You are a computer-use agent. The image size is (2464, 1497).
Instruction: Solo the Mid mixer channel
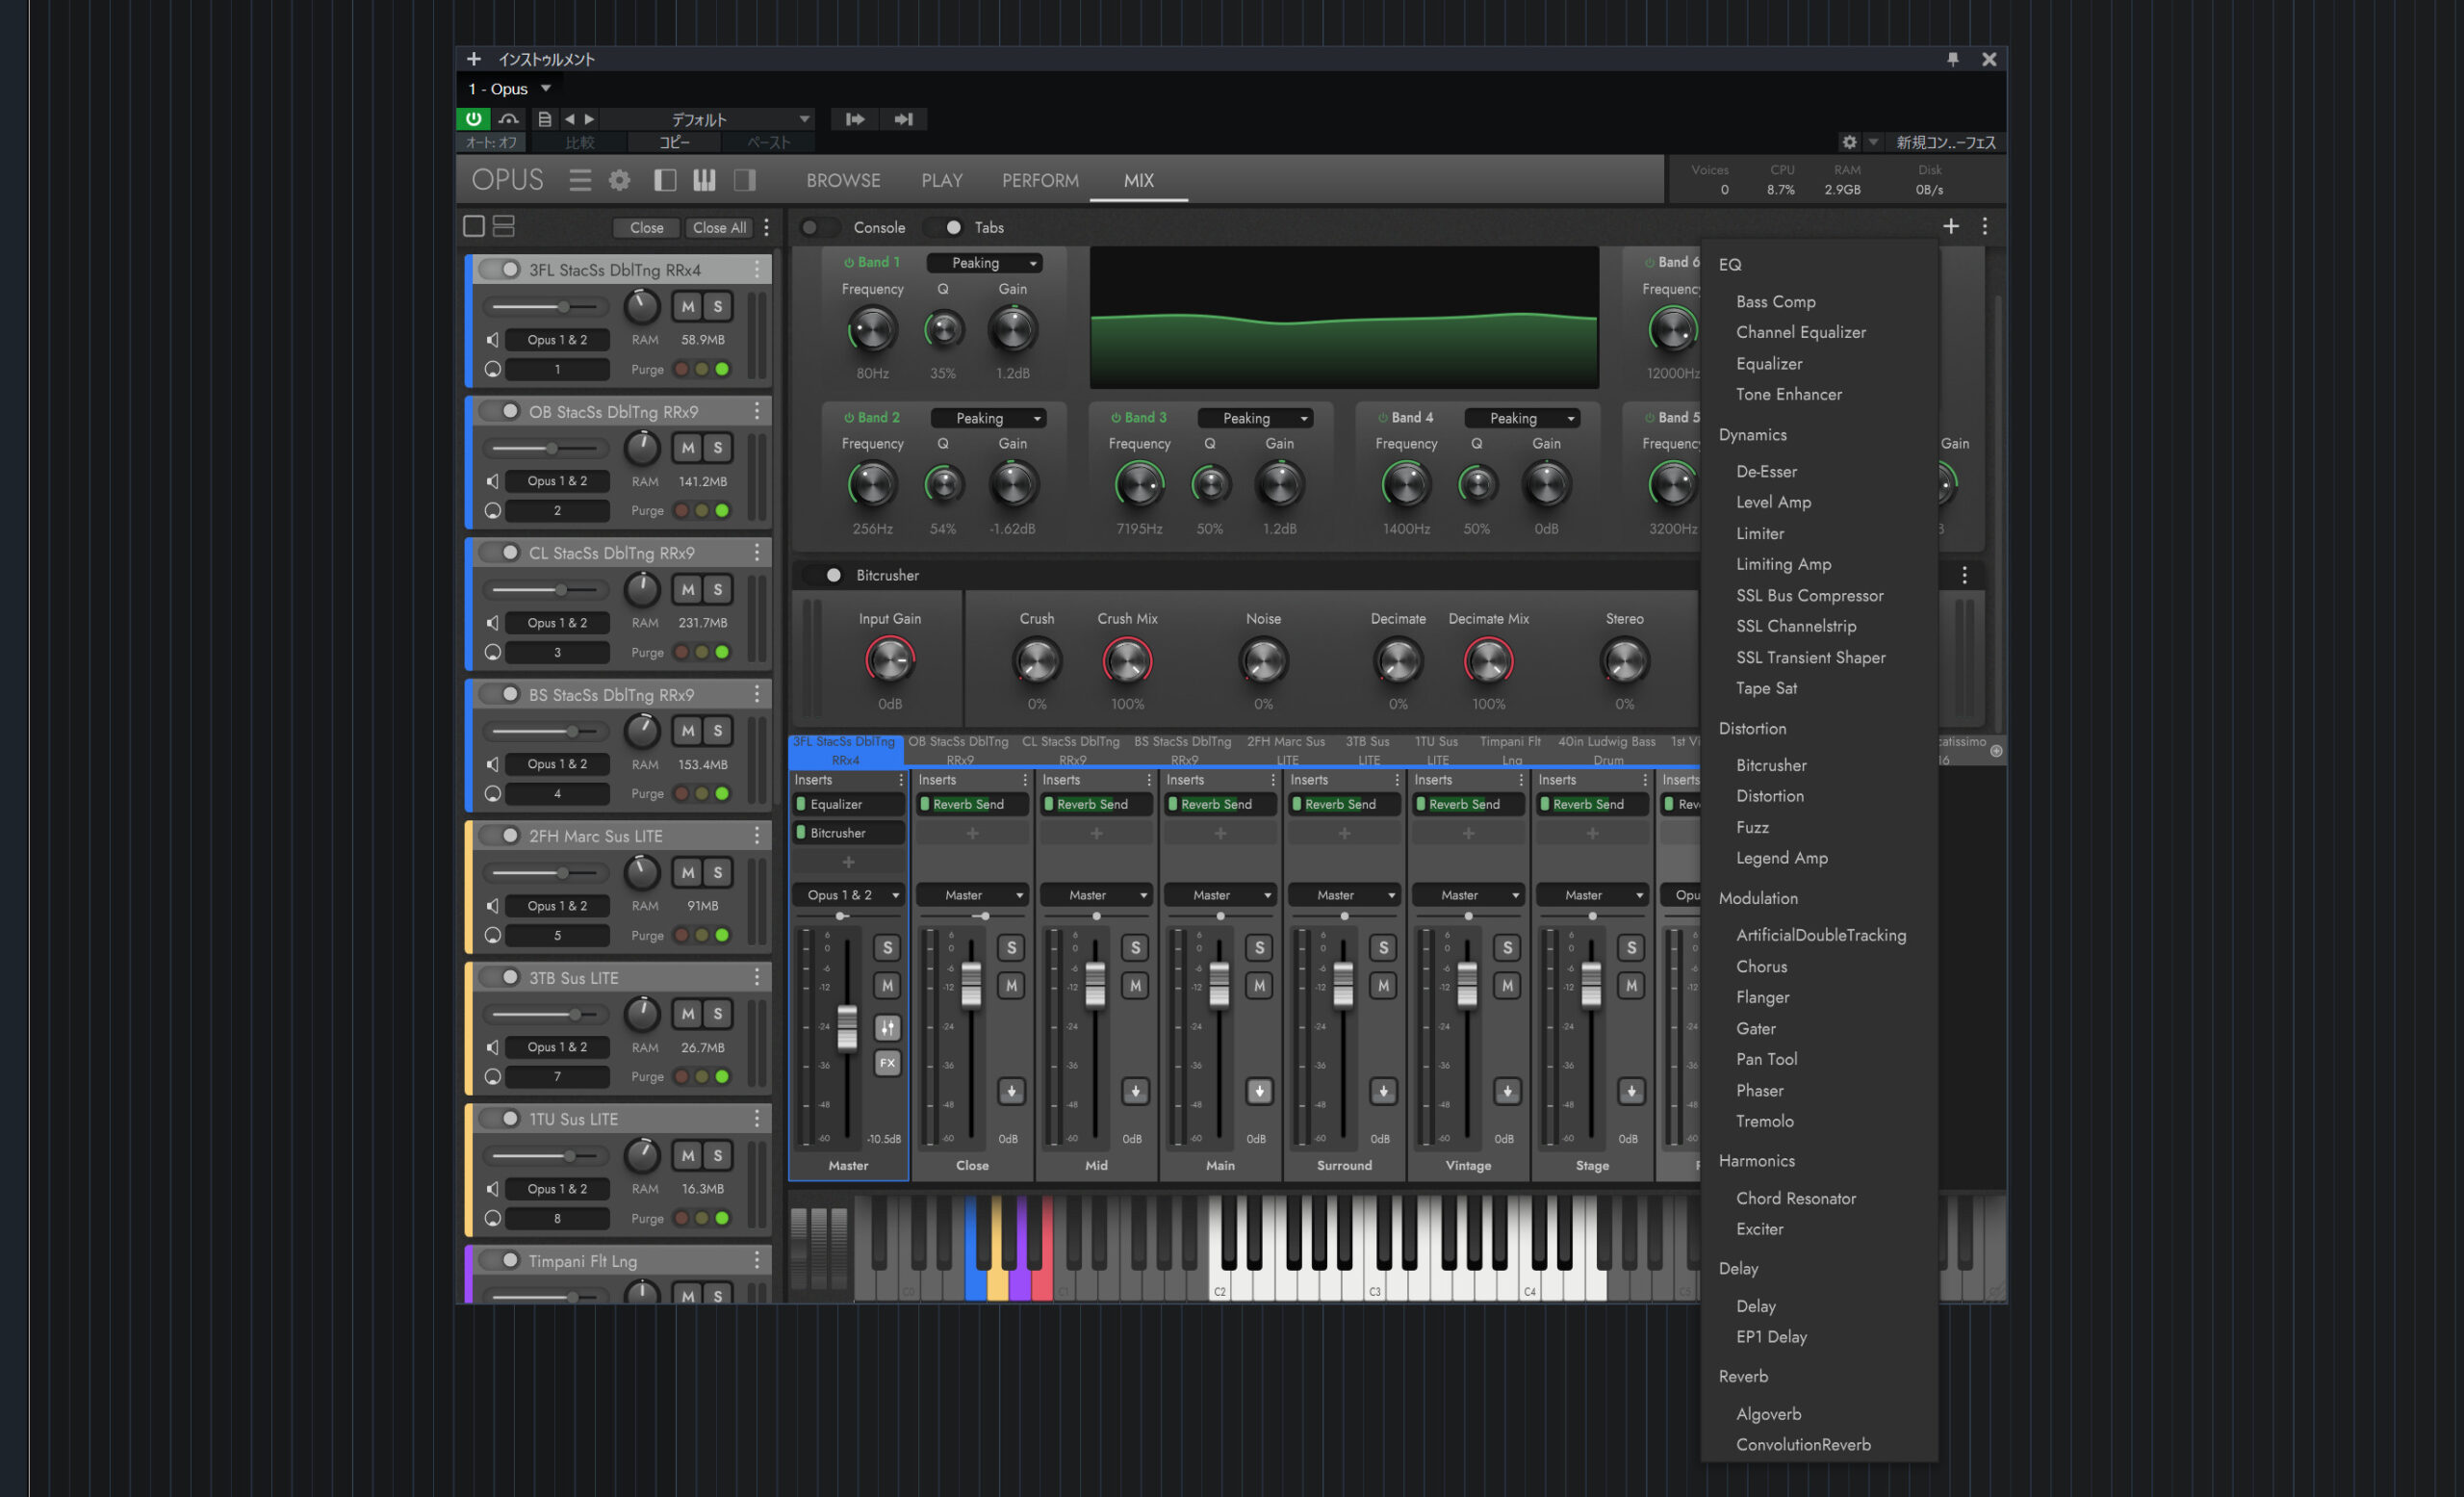(1135, 947)
